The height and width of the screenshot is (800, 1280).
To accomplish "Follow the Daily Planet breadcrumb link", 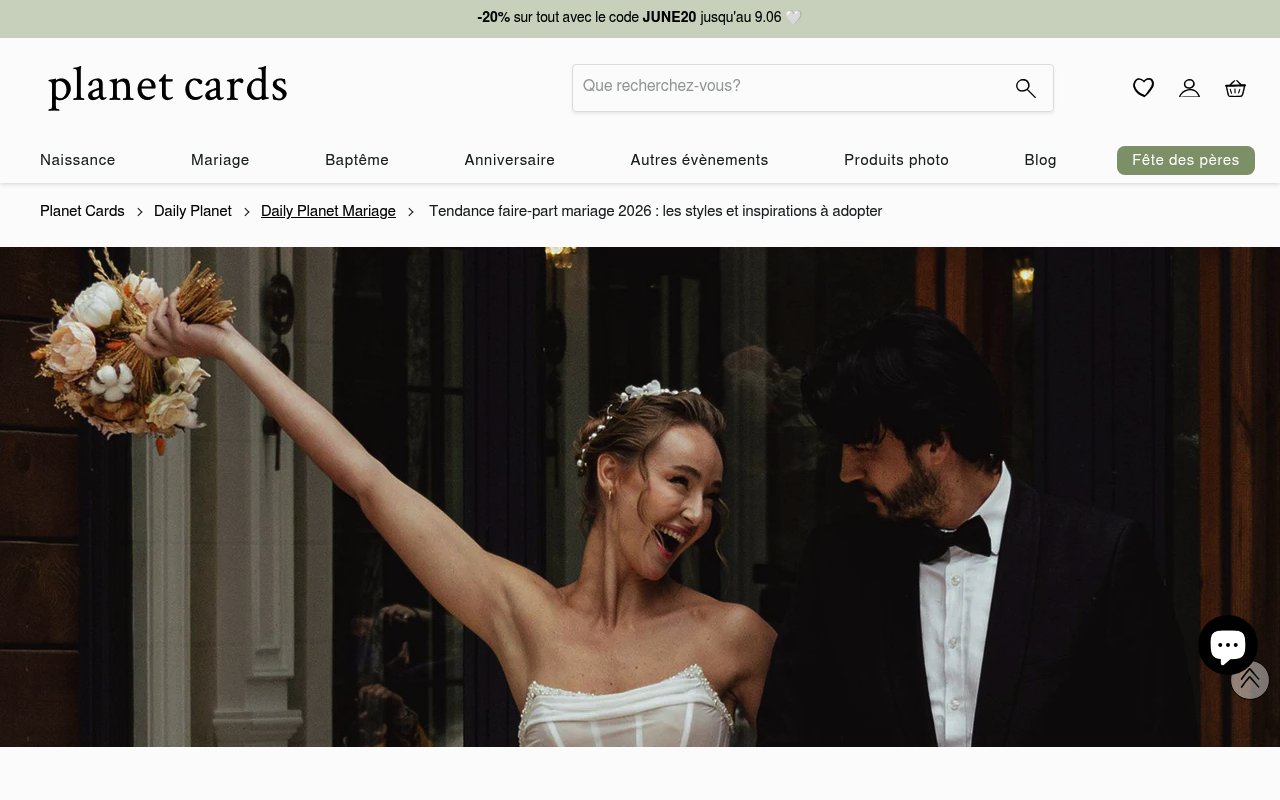I will 193,211.
